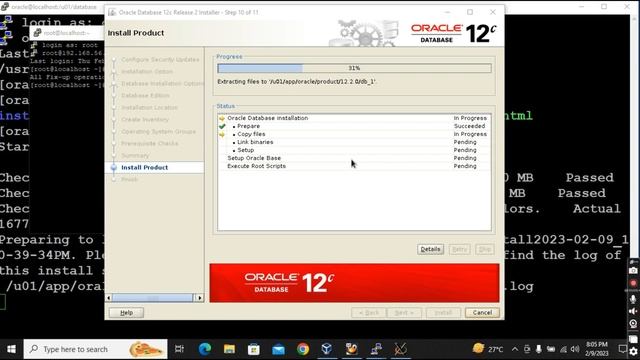Open the network tray icon
This screenshot has width=640, height=360.
(563, 349)
